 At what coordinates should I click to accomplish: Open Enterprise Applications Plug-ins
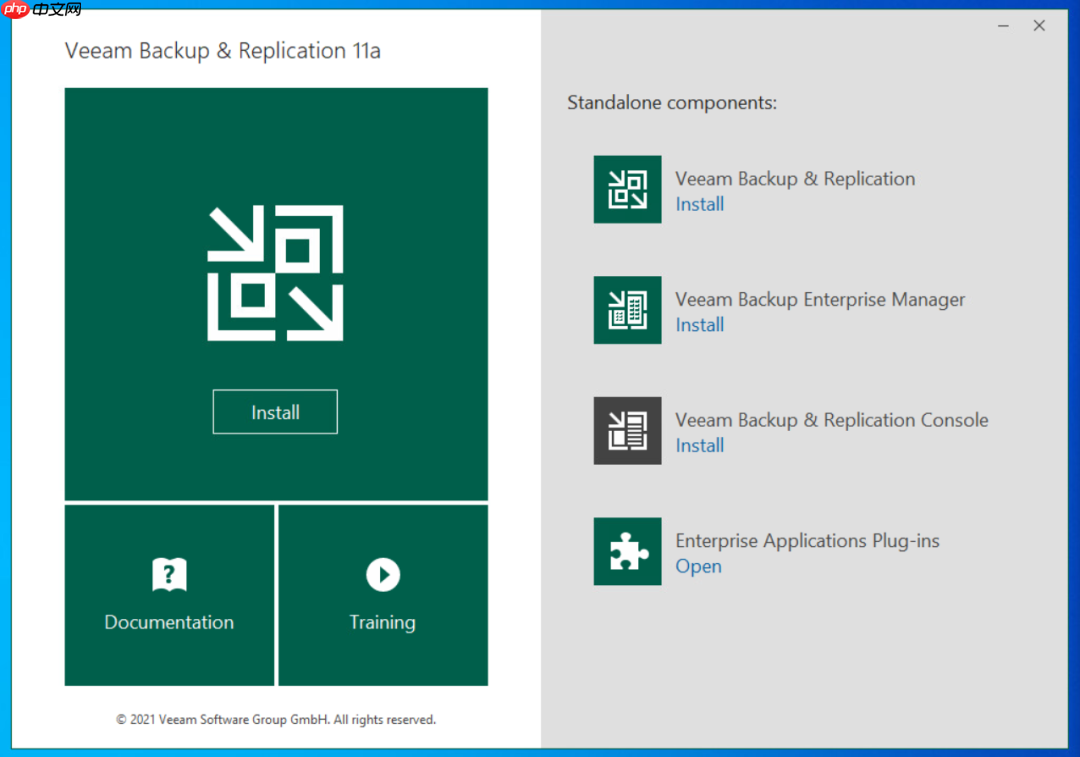[698, 566]
